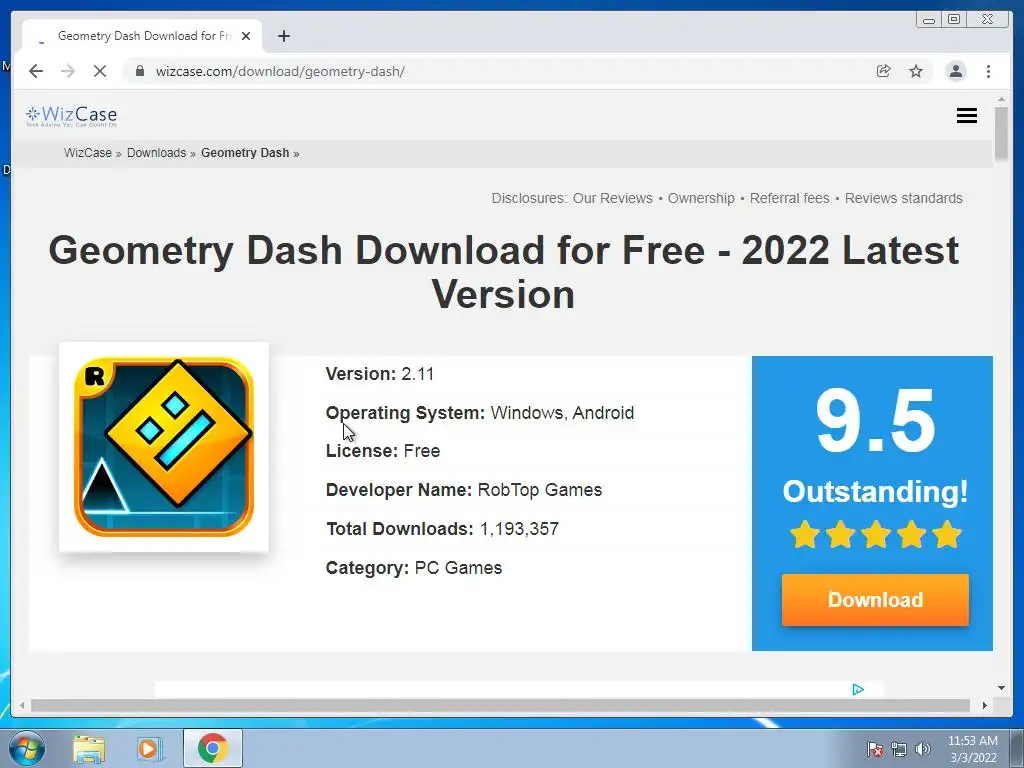Open Our Reviews disclosure link
This screenshot has width=1024, height=768.
coord(613,198)
